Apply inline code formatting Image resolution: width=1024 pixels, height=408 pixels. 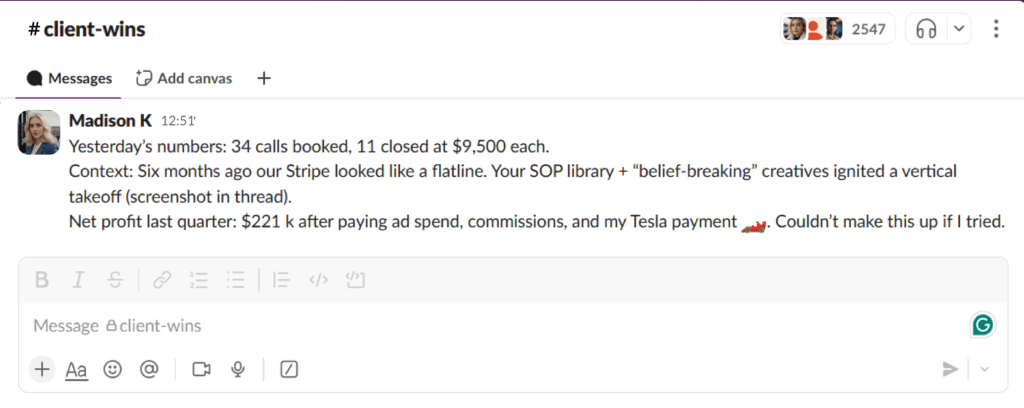tap(318, 280)
